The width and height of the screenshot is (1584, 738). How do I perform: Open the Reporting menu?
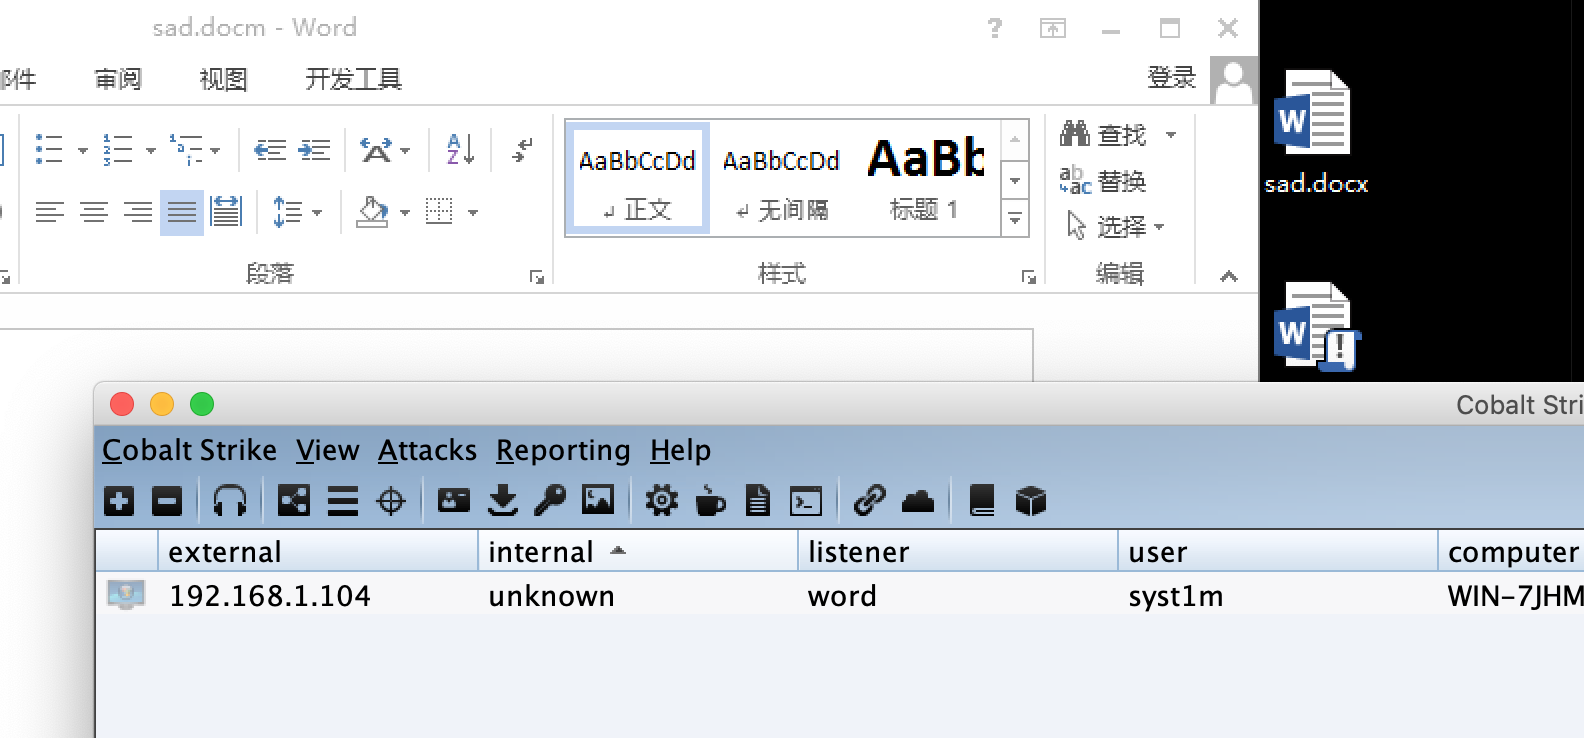coord(563,450)
